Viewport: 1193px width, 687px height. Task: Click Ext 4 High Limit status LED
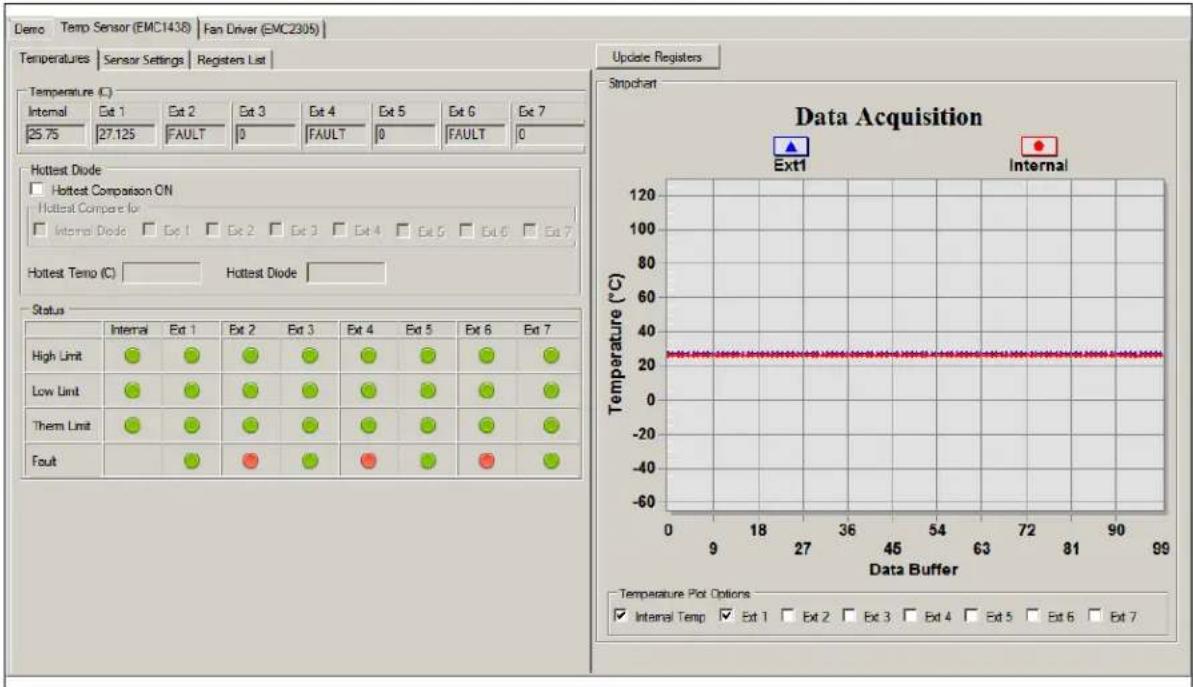pyautogui.click(x=368, y=355)
